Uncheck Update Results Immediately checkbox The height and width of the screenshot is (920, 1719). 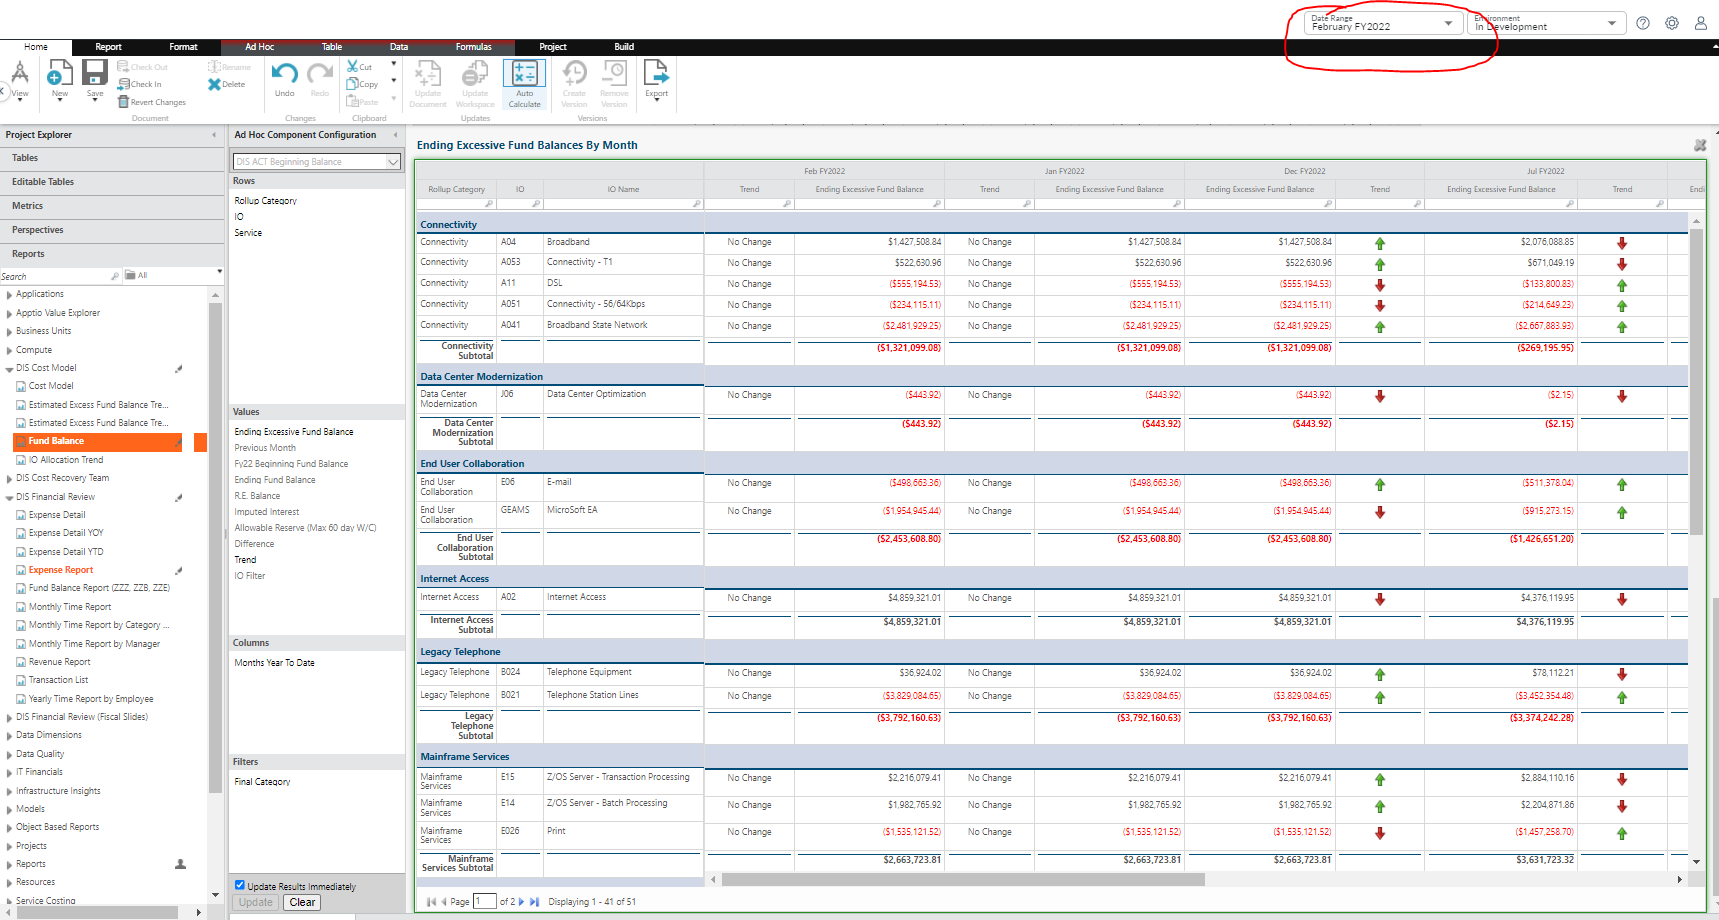[x=240, y=885]
